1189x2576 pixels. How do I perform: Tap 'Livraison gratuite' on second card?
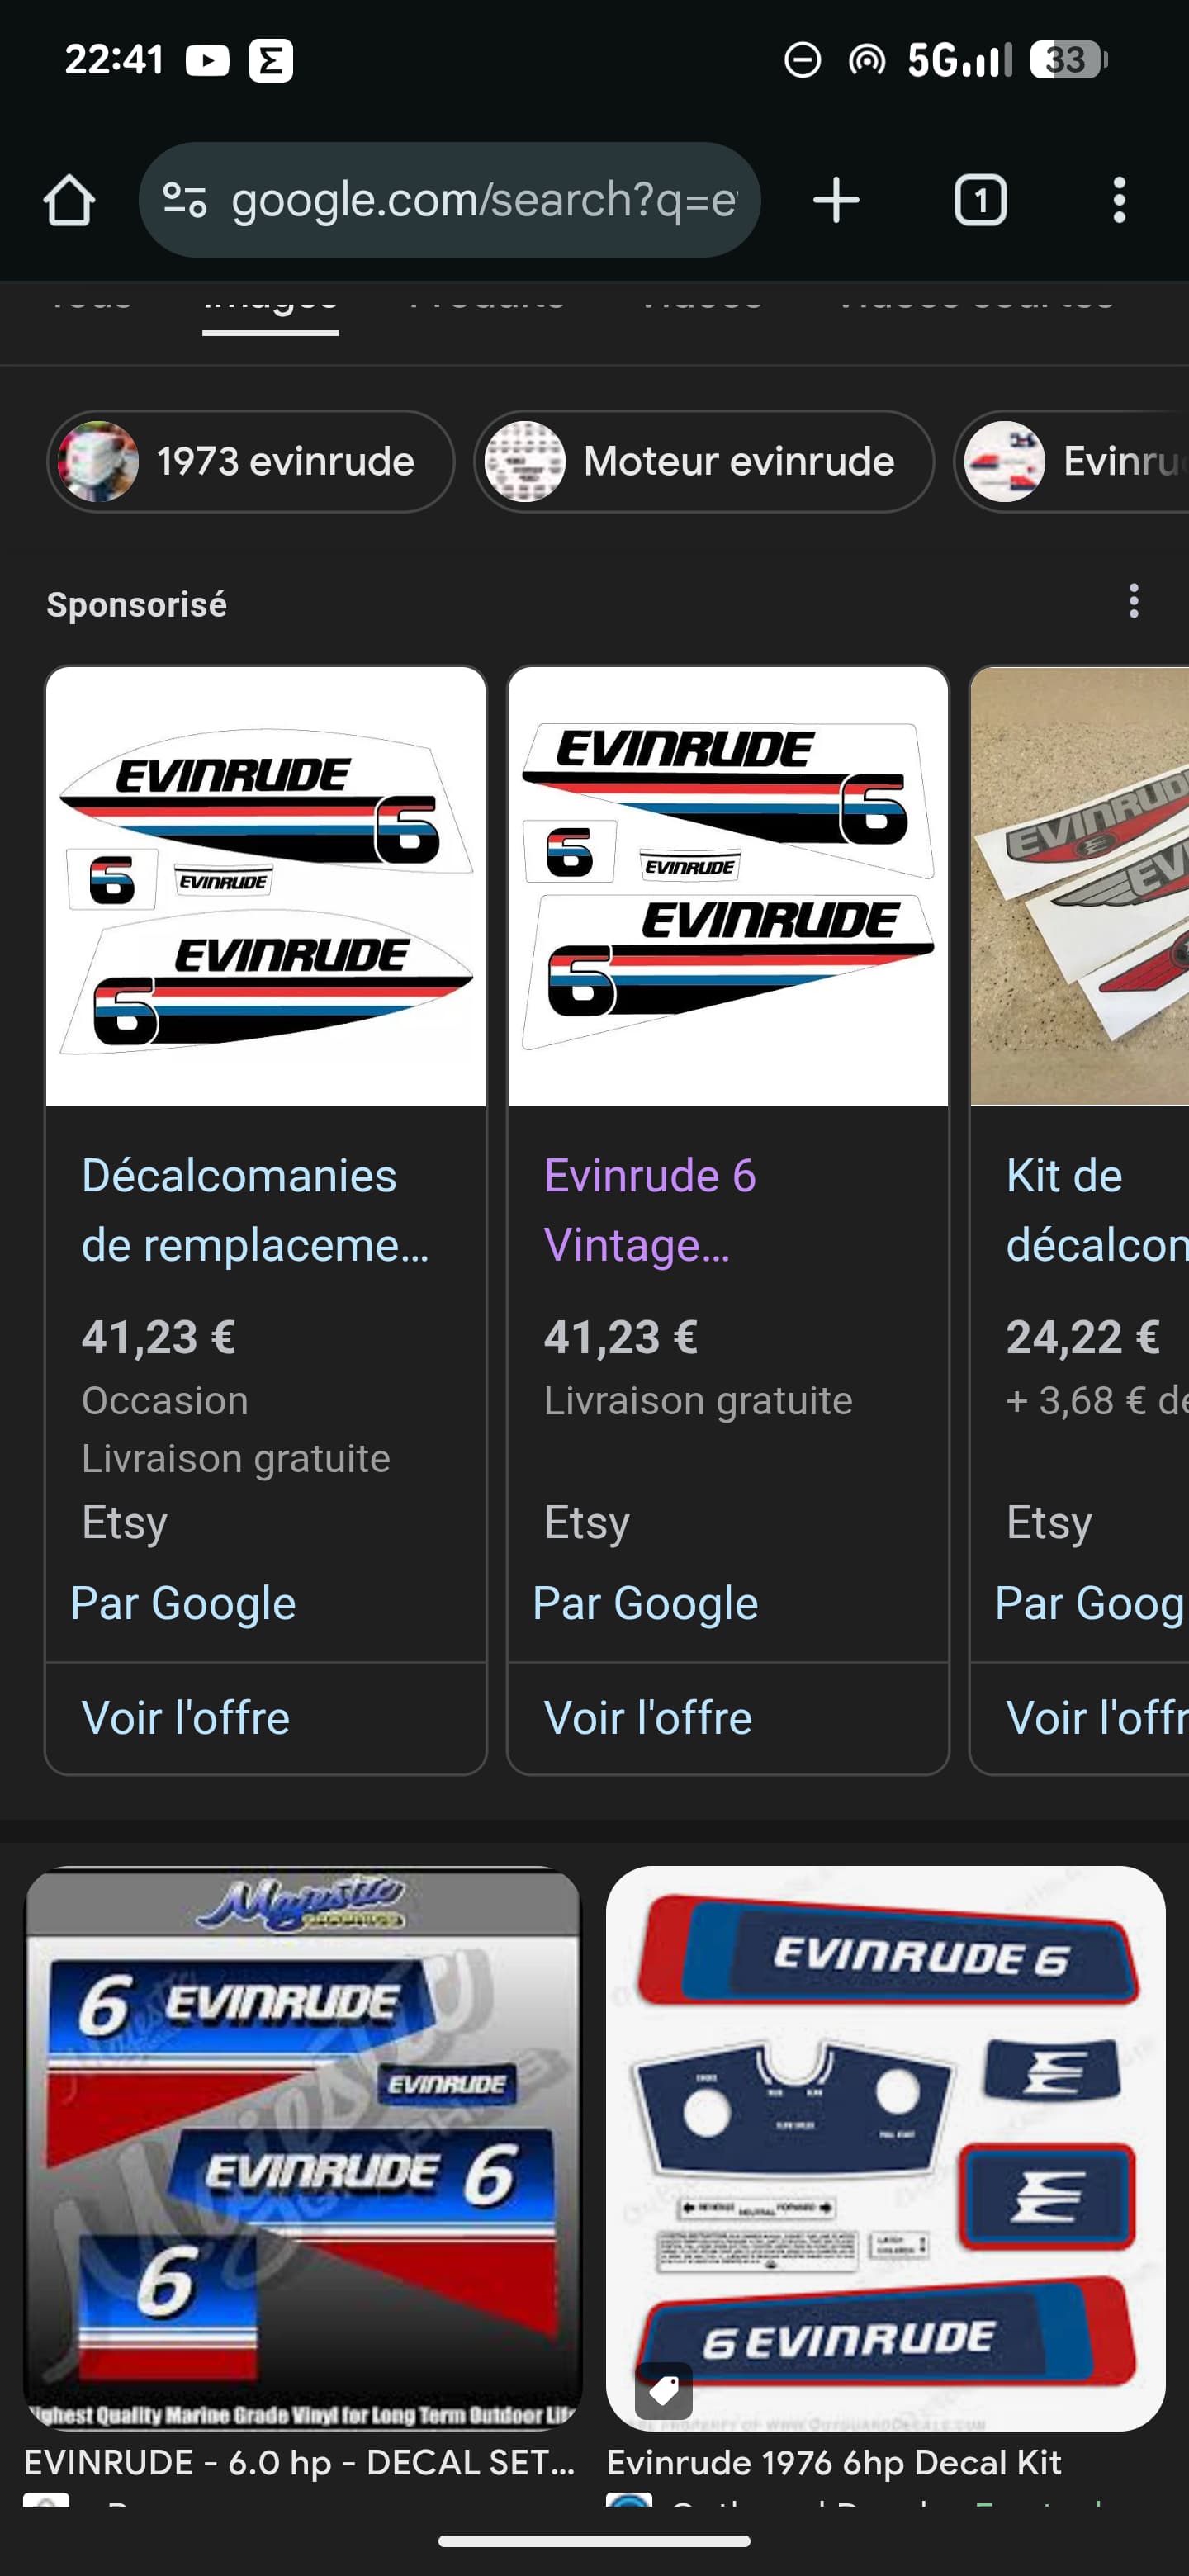coord(698,1401)
